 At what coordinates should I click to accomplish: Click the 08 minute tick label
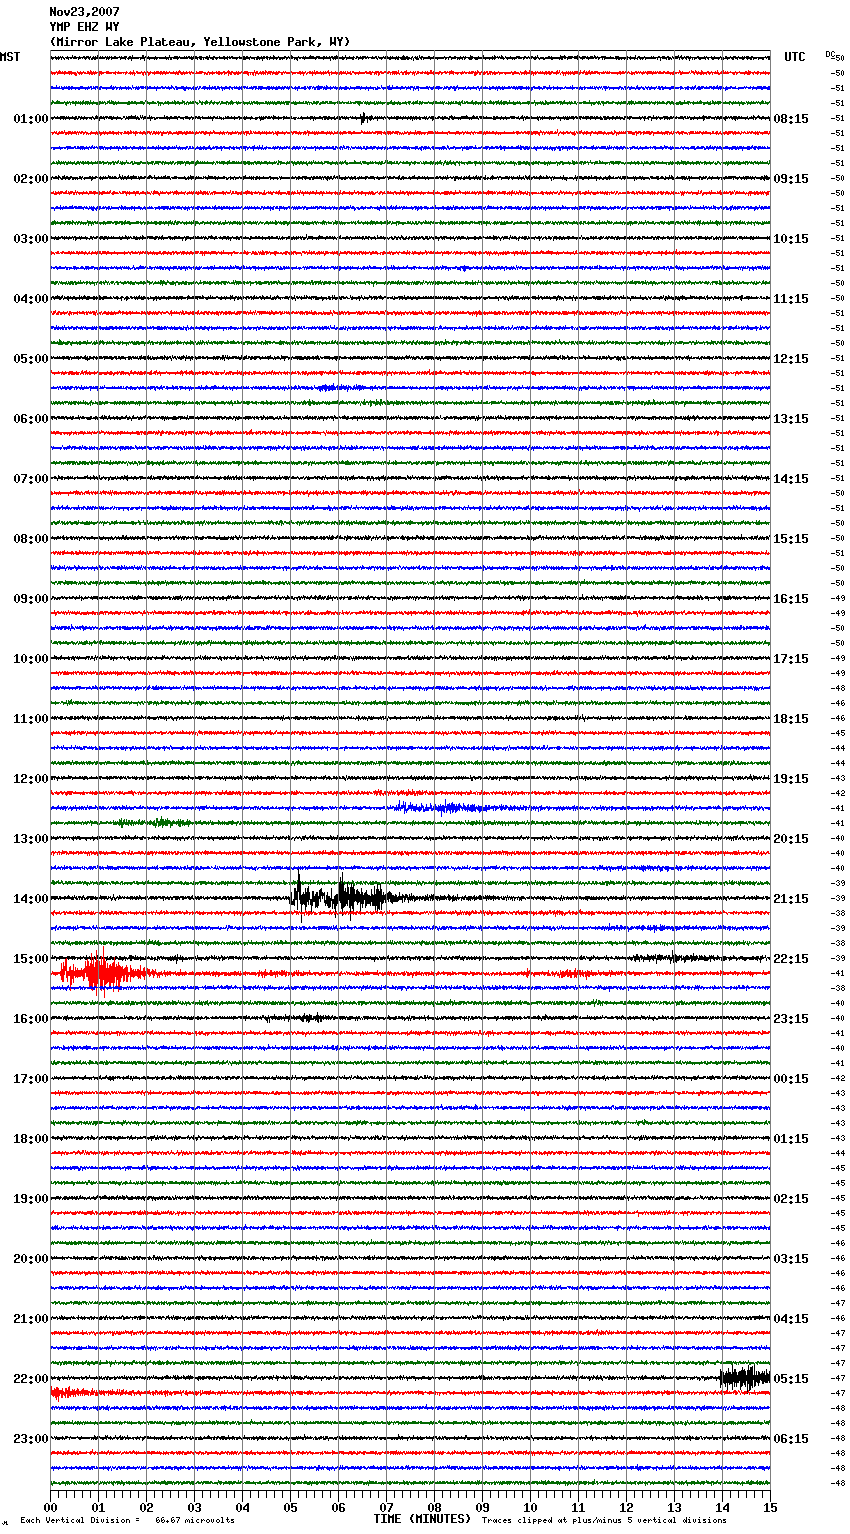[x=434, y=1507]
